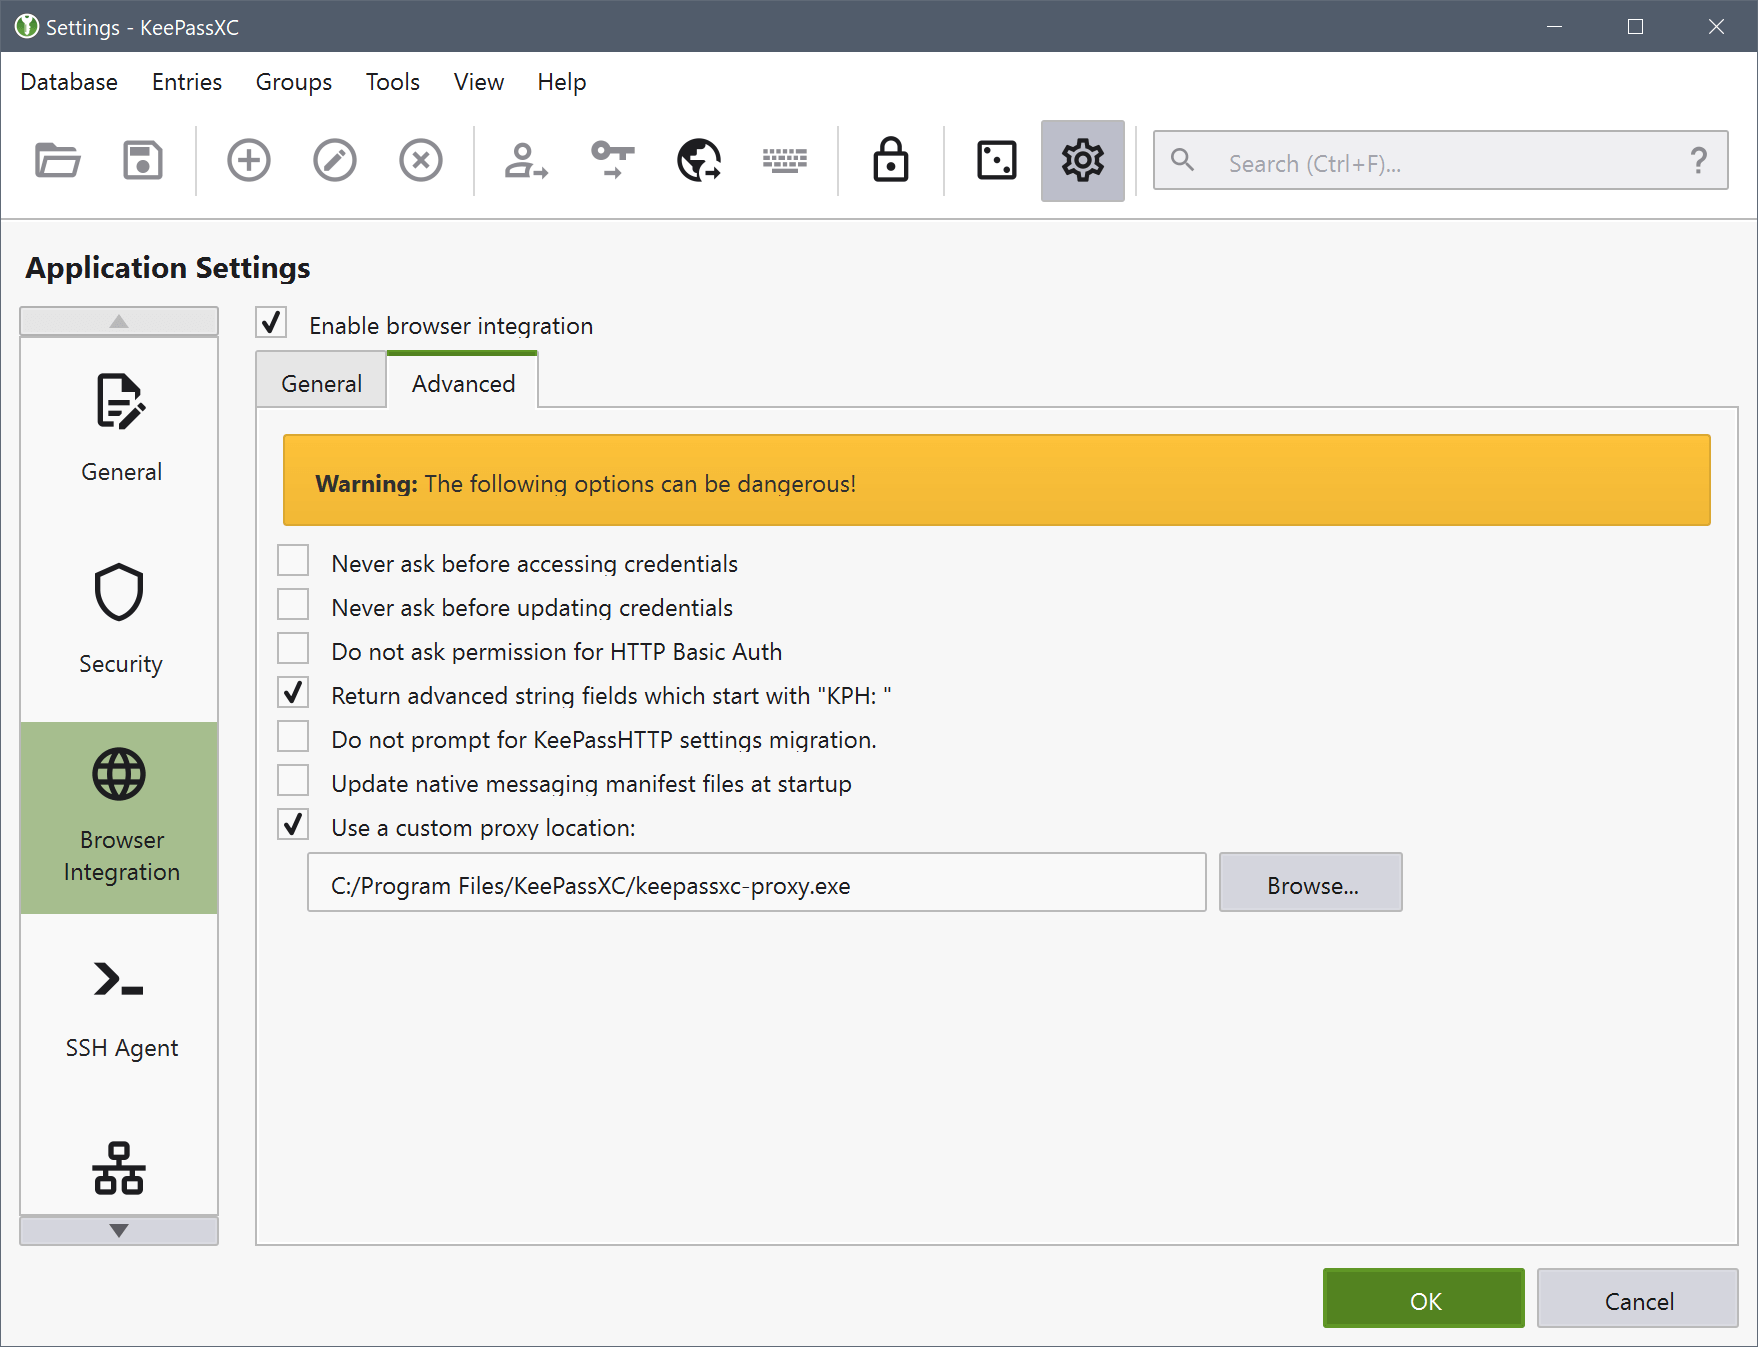Click the Delete Entry X icon
The height and width of the screenshot is (1347, 1758).
(421, 160)
